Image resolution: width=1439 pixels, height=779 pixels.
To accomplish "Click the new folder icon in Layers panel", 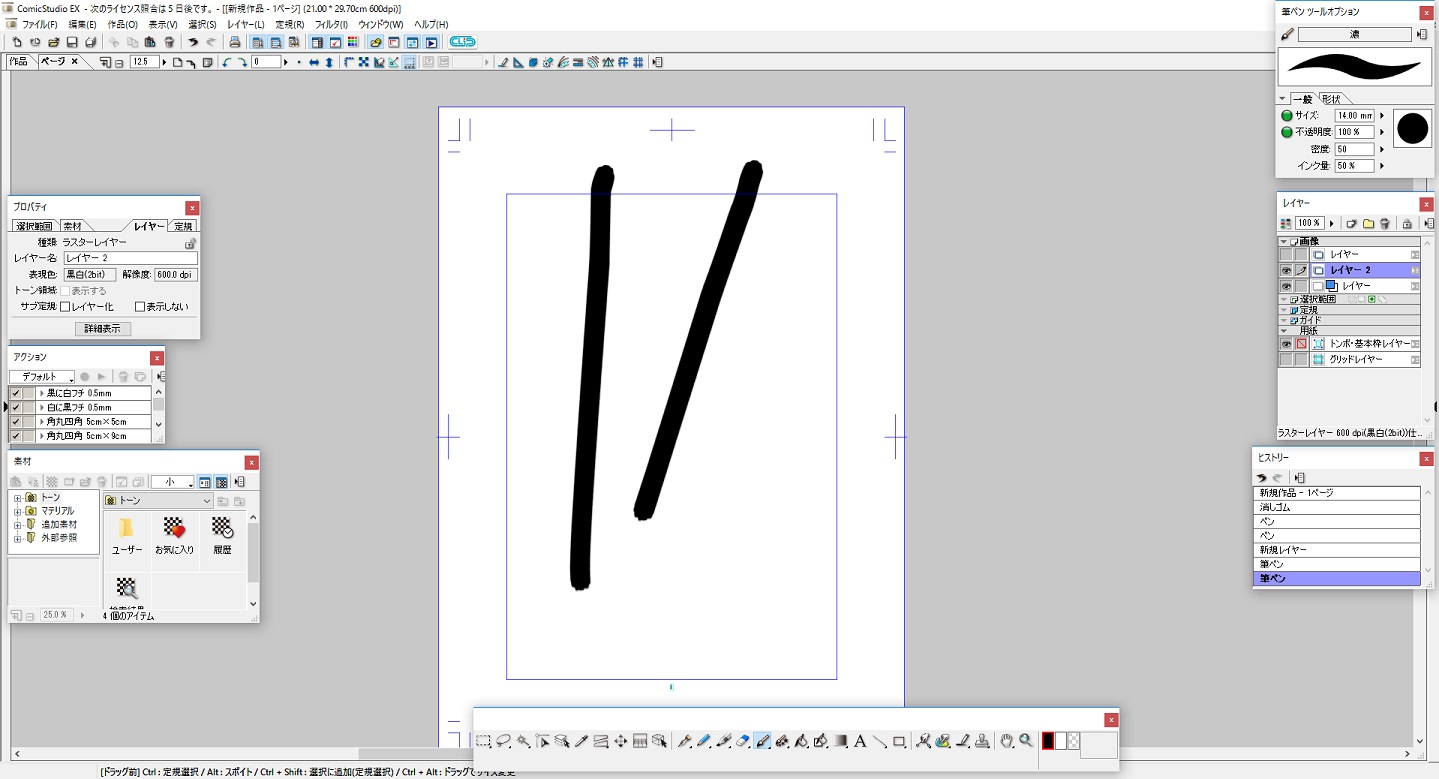I will 1368,223.
